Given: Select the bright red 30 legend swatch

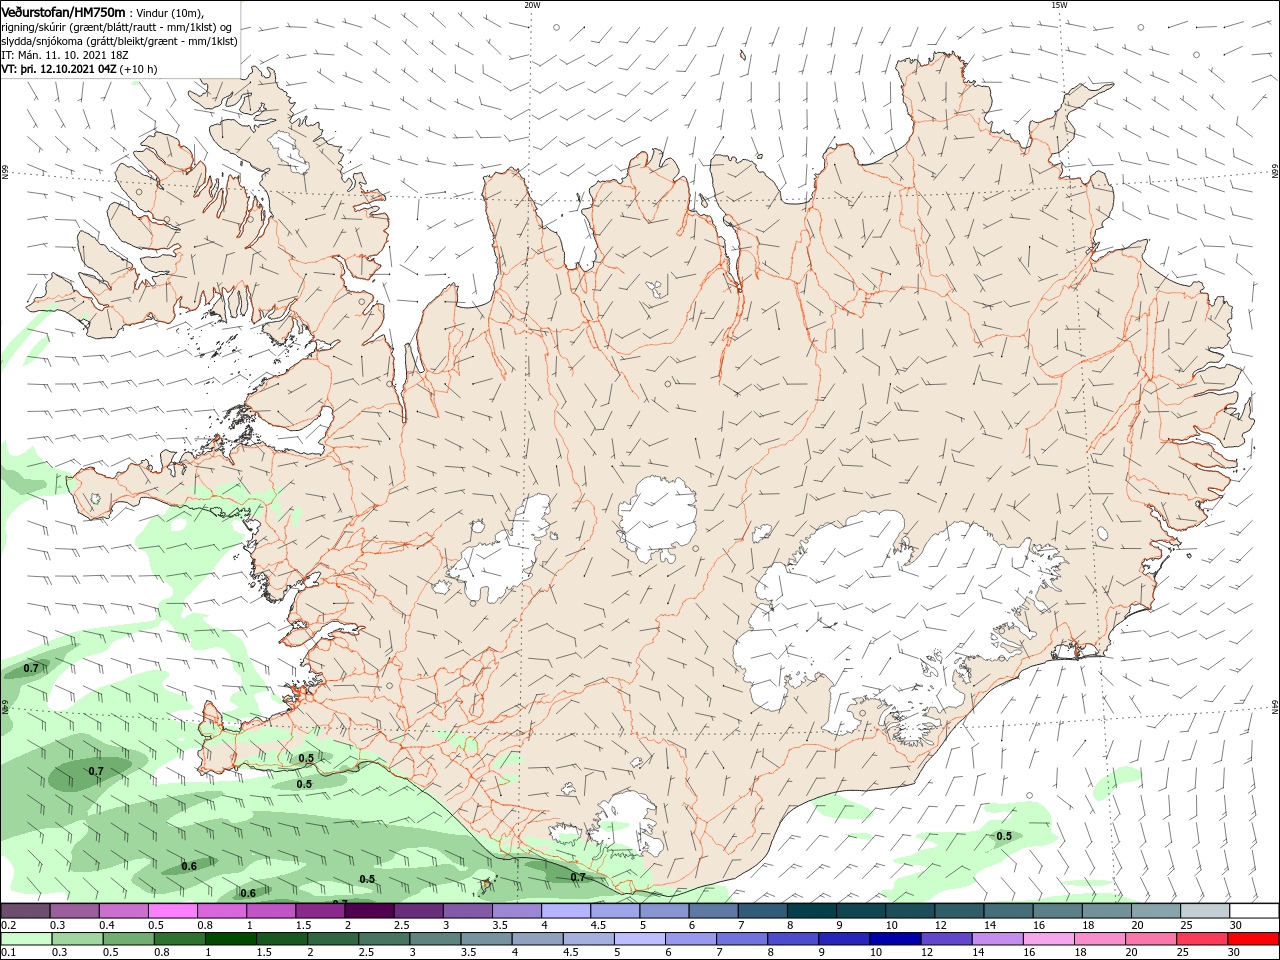Looking at the screenshot, I should click(1253, 939).
